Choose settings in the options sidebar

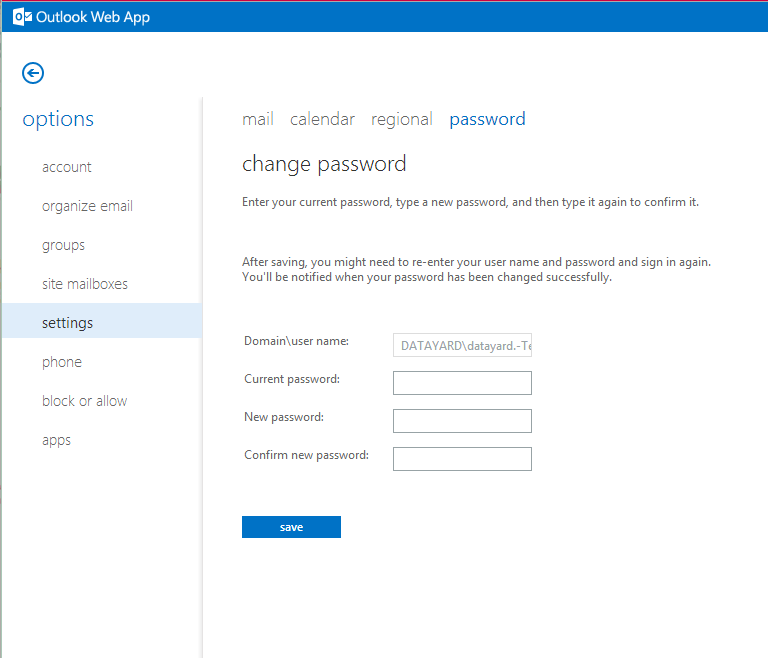[x=102, y=321]
